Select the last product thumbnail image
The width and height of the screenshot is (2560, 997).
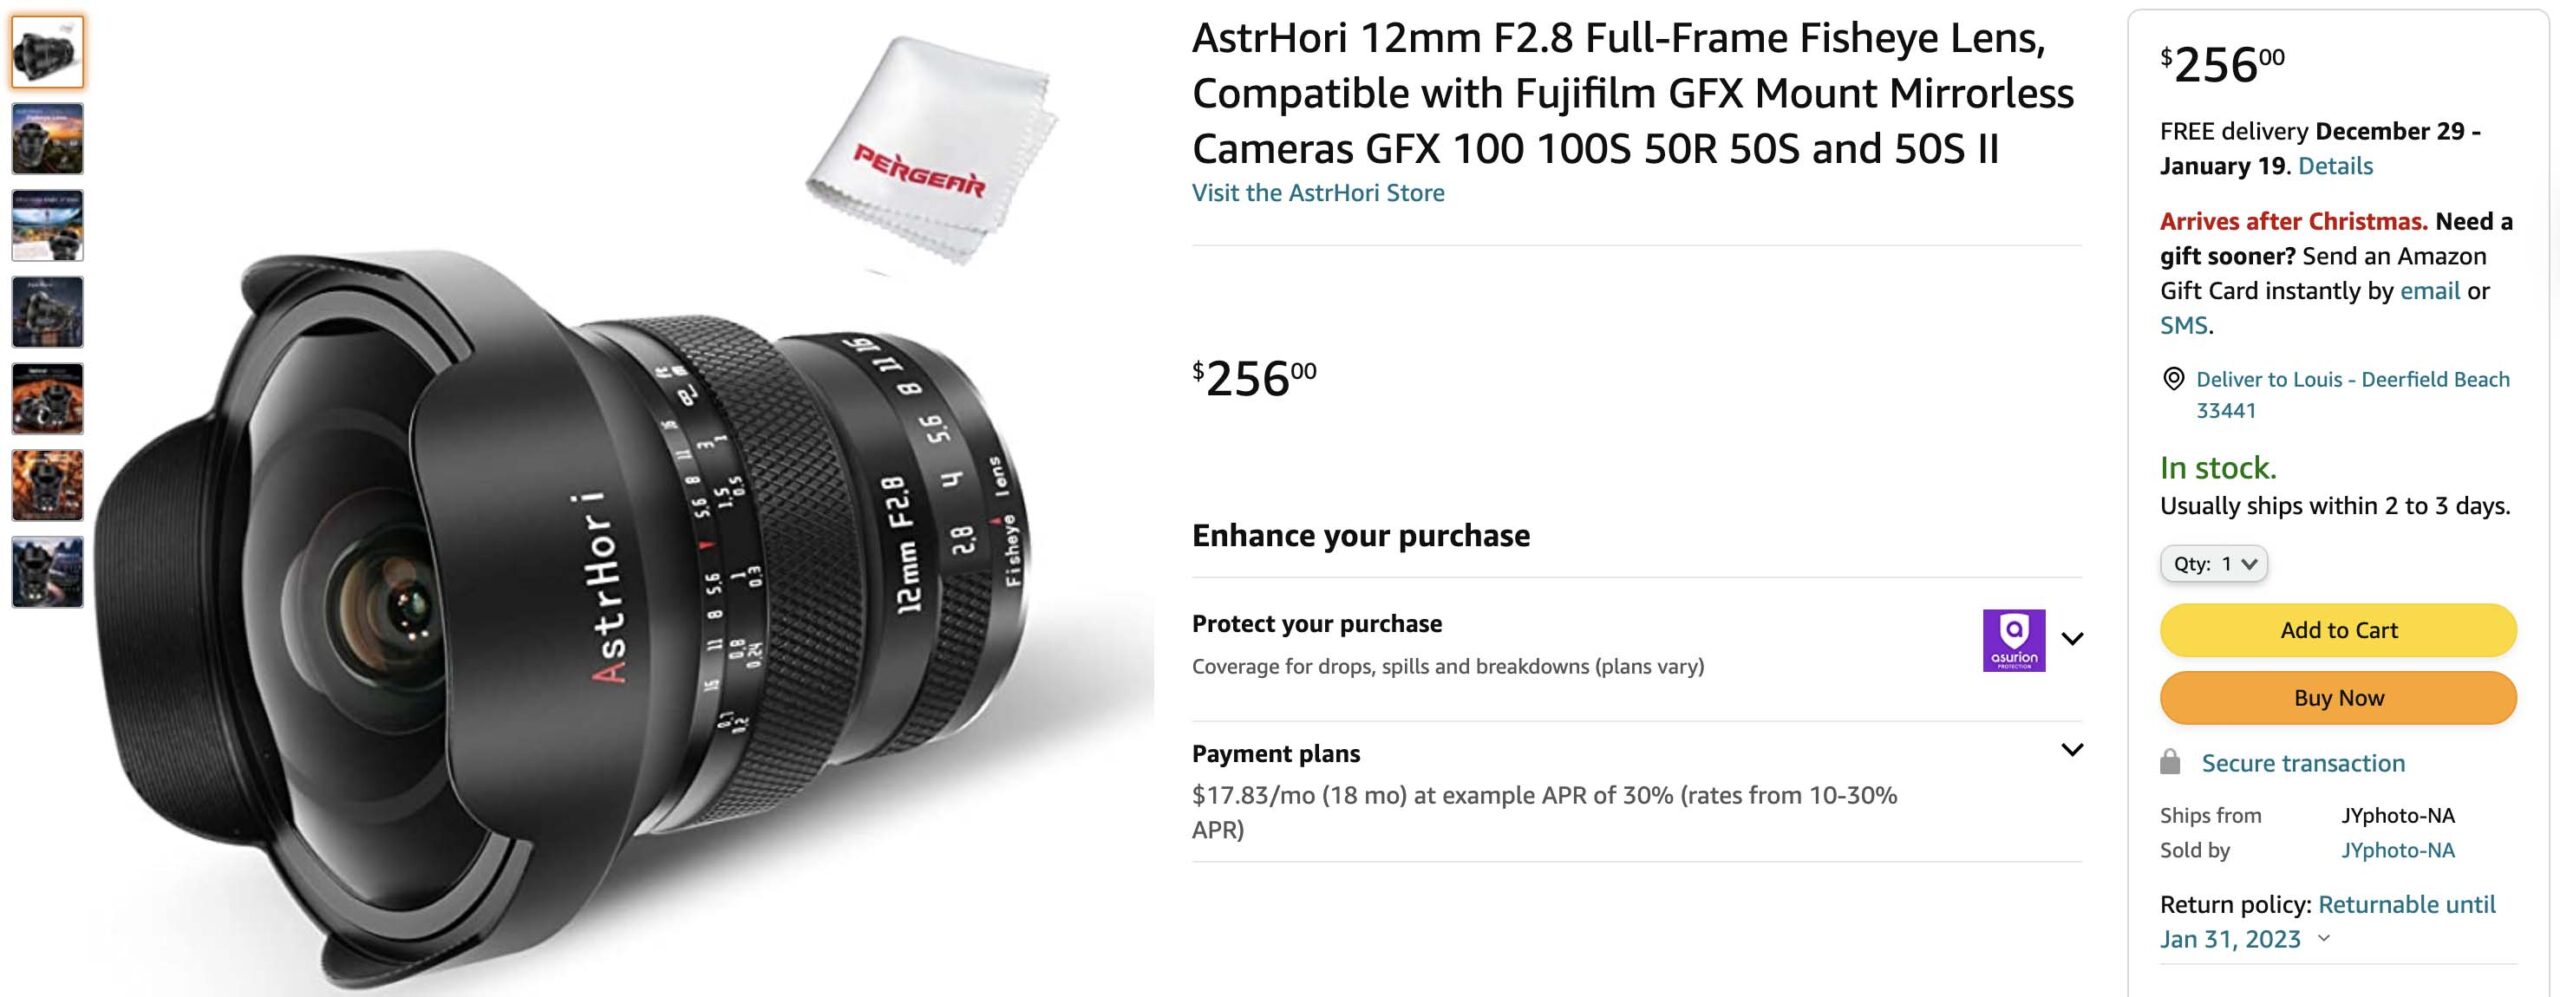coord(48,572)
